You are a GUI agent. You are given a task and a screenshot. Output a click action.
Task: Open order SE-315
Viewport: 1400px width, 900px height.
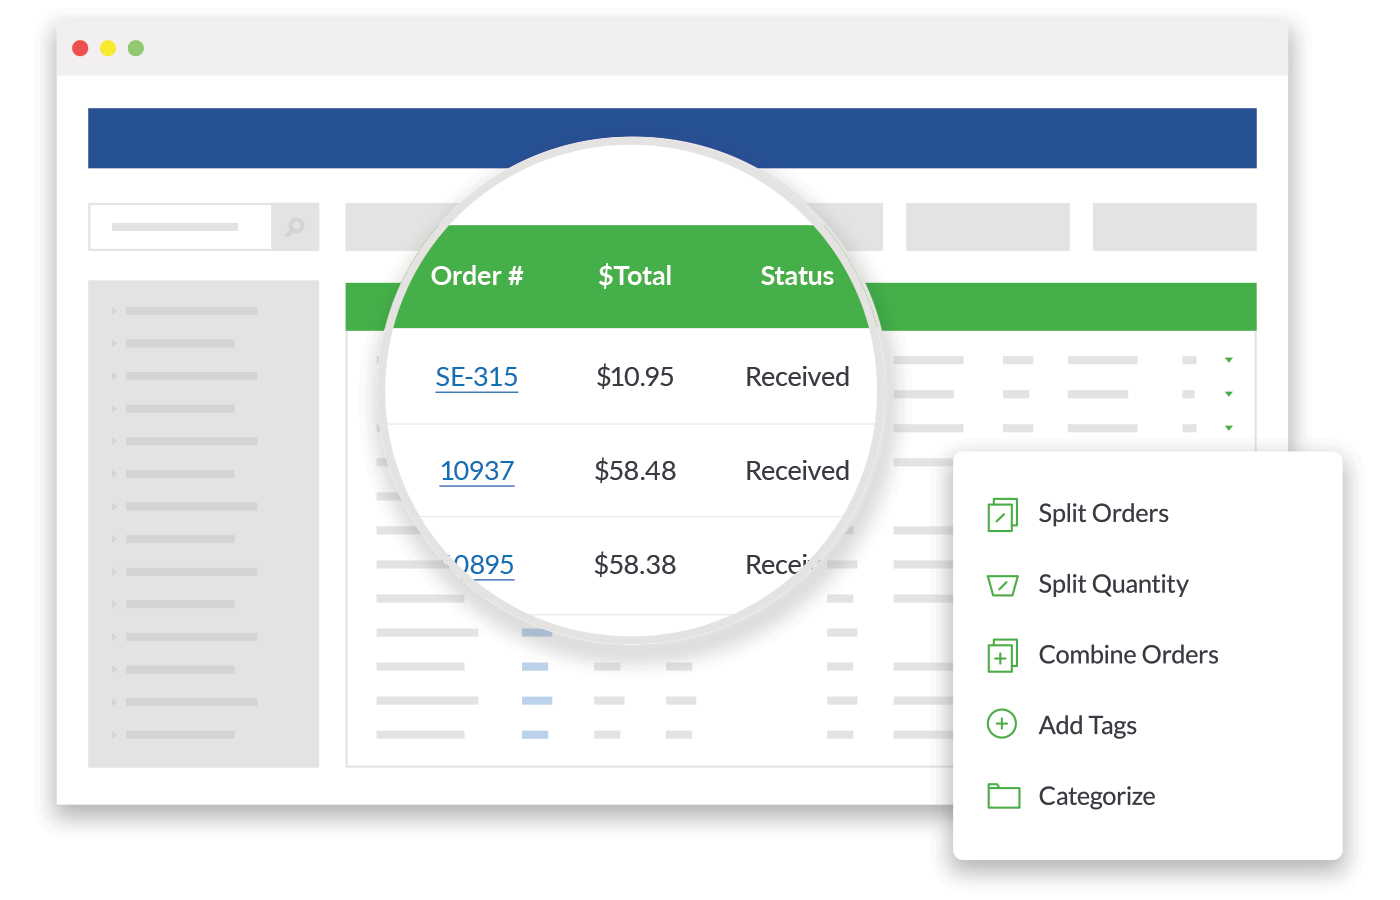click(x=477, y=377)
